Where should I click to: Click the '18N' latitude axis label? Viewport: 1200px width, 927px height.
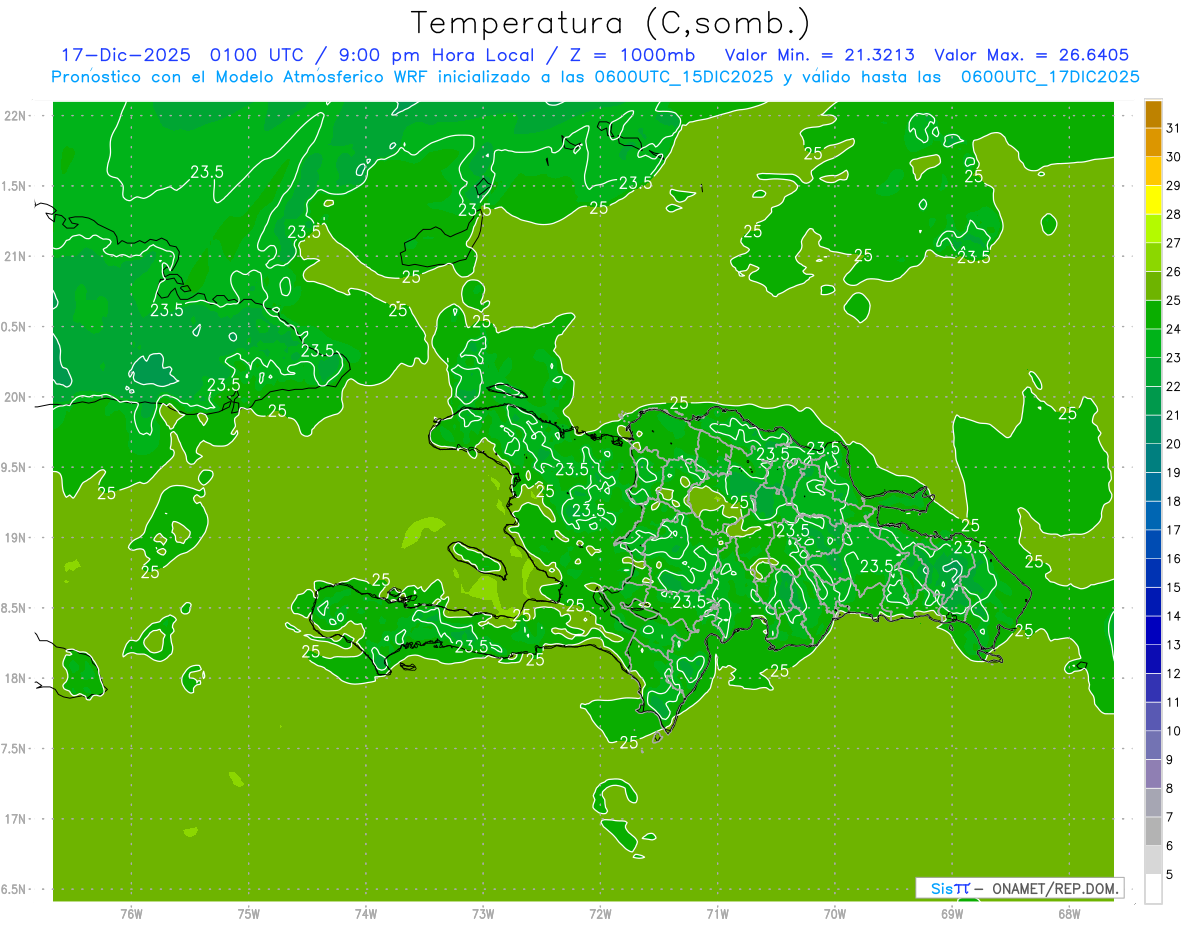click(16, 678)
